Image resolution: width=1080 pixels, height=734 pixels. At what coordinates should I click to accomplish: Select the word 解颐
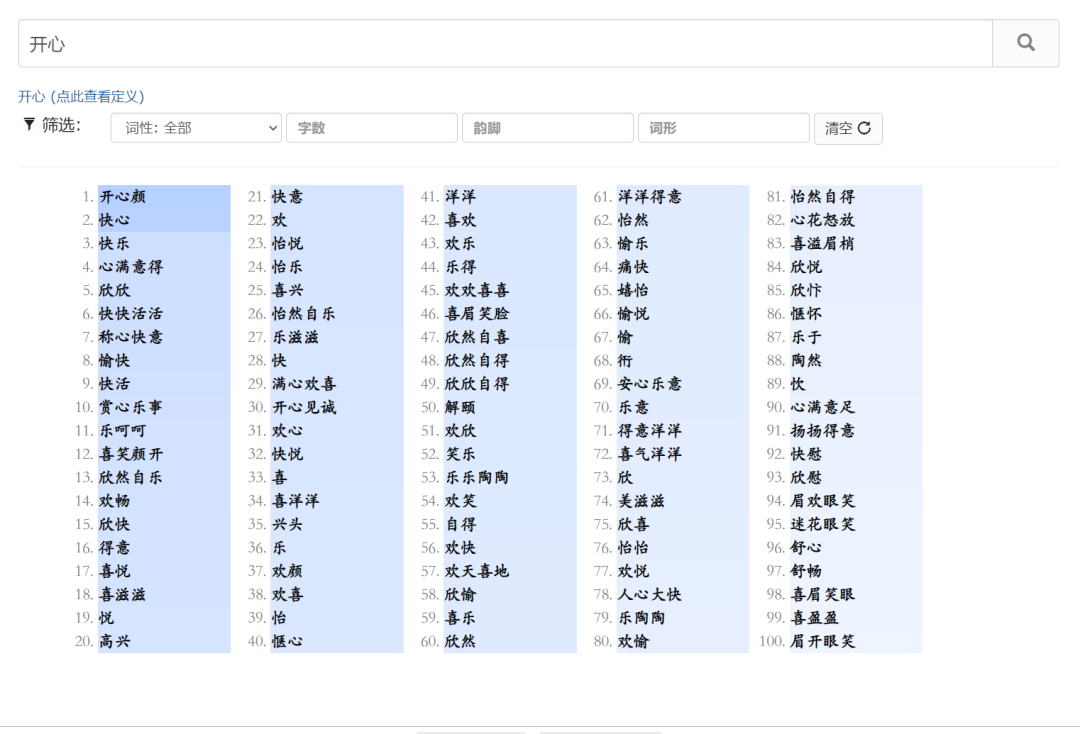coord(460,408)
